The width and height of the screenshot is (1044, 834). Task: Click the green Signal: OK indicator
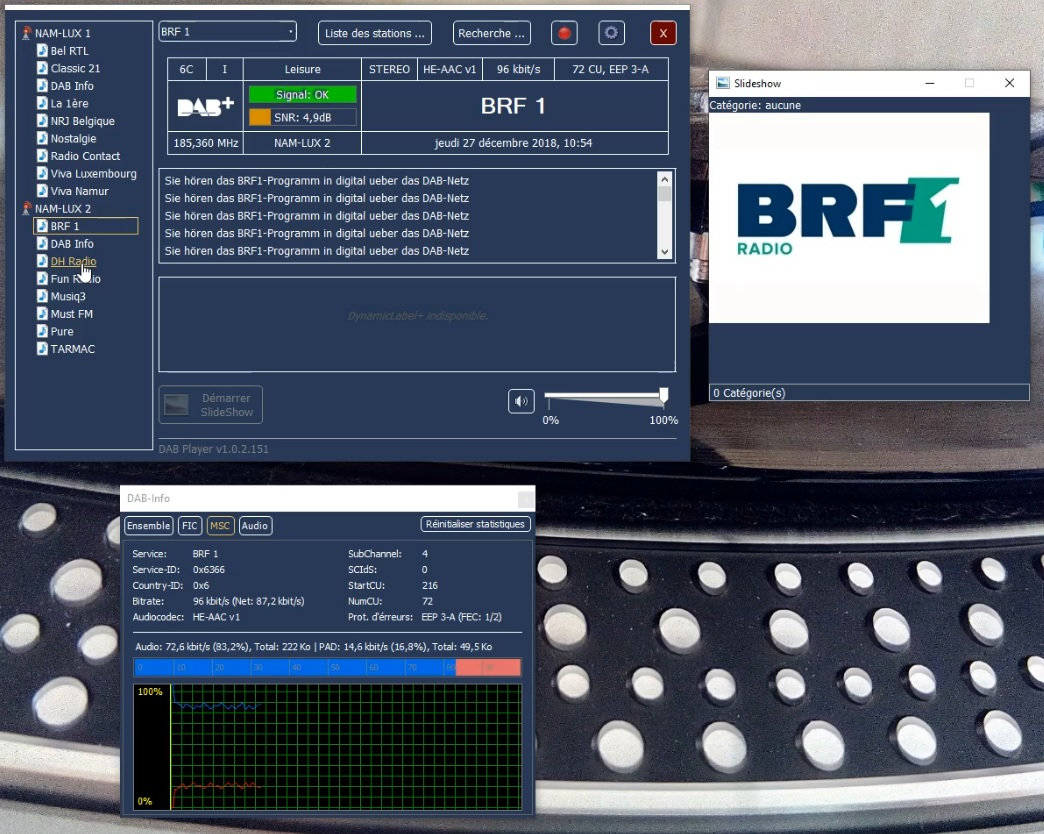pyautogui.click(x=302, y=95)
